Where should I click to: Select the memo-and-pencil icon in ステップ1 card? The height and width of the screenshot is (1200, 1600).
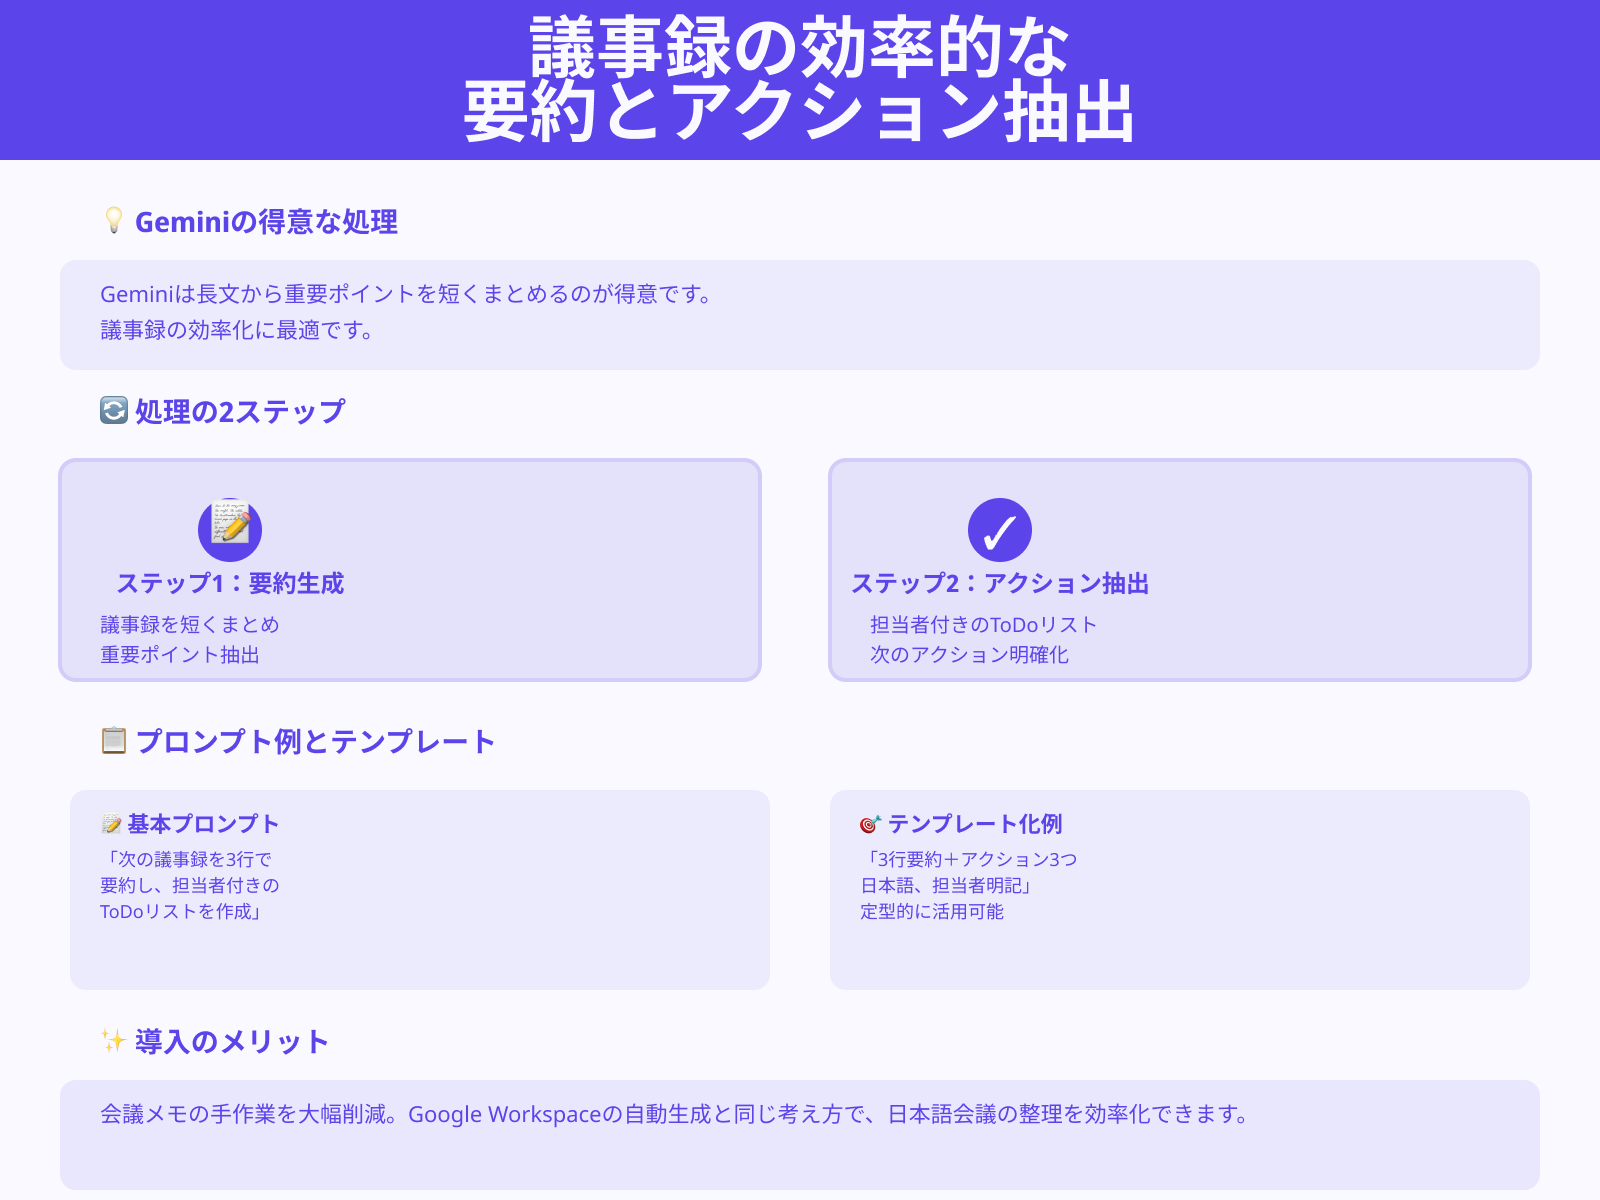pos(232,530)
